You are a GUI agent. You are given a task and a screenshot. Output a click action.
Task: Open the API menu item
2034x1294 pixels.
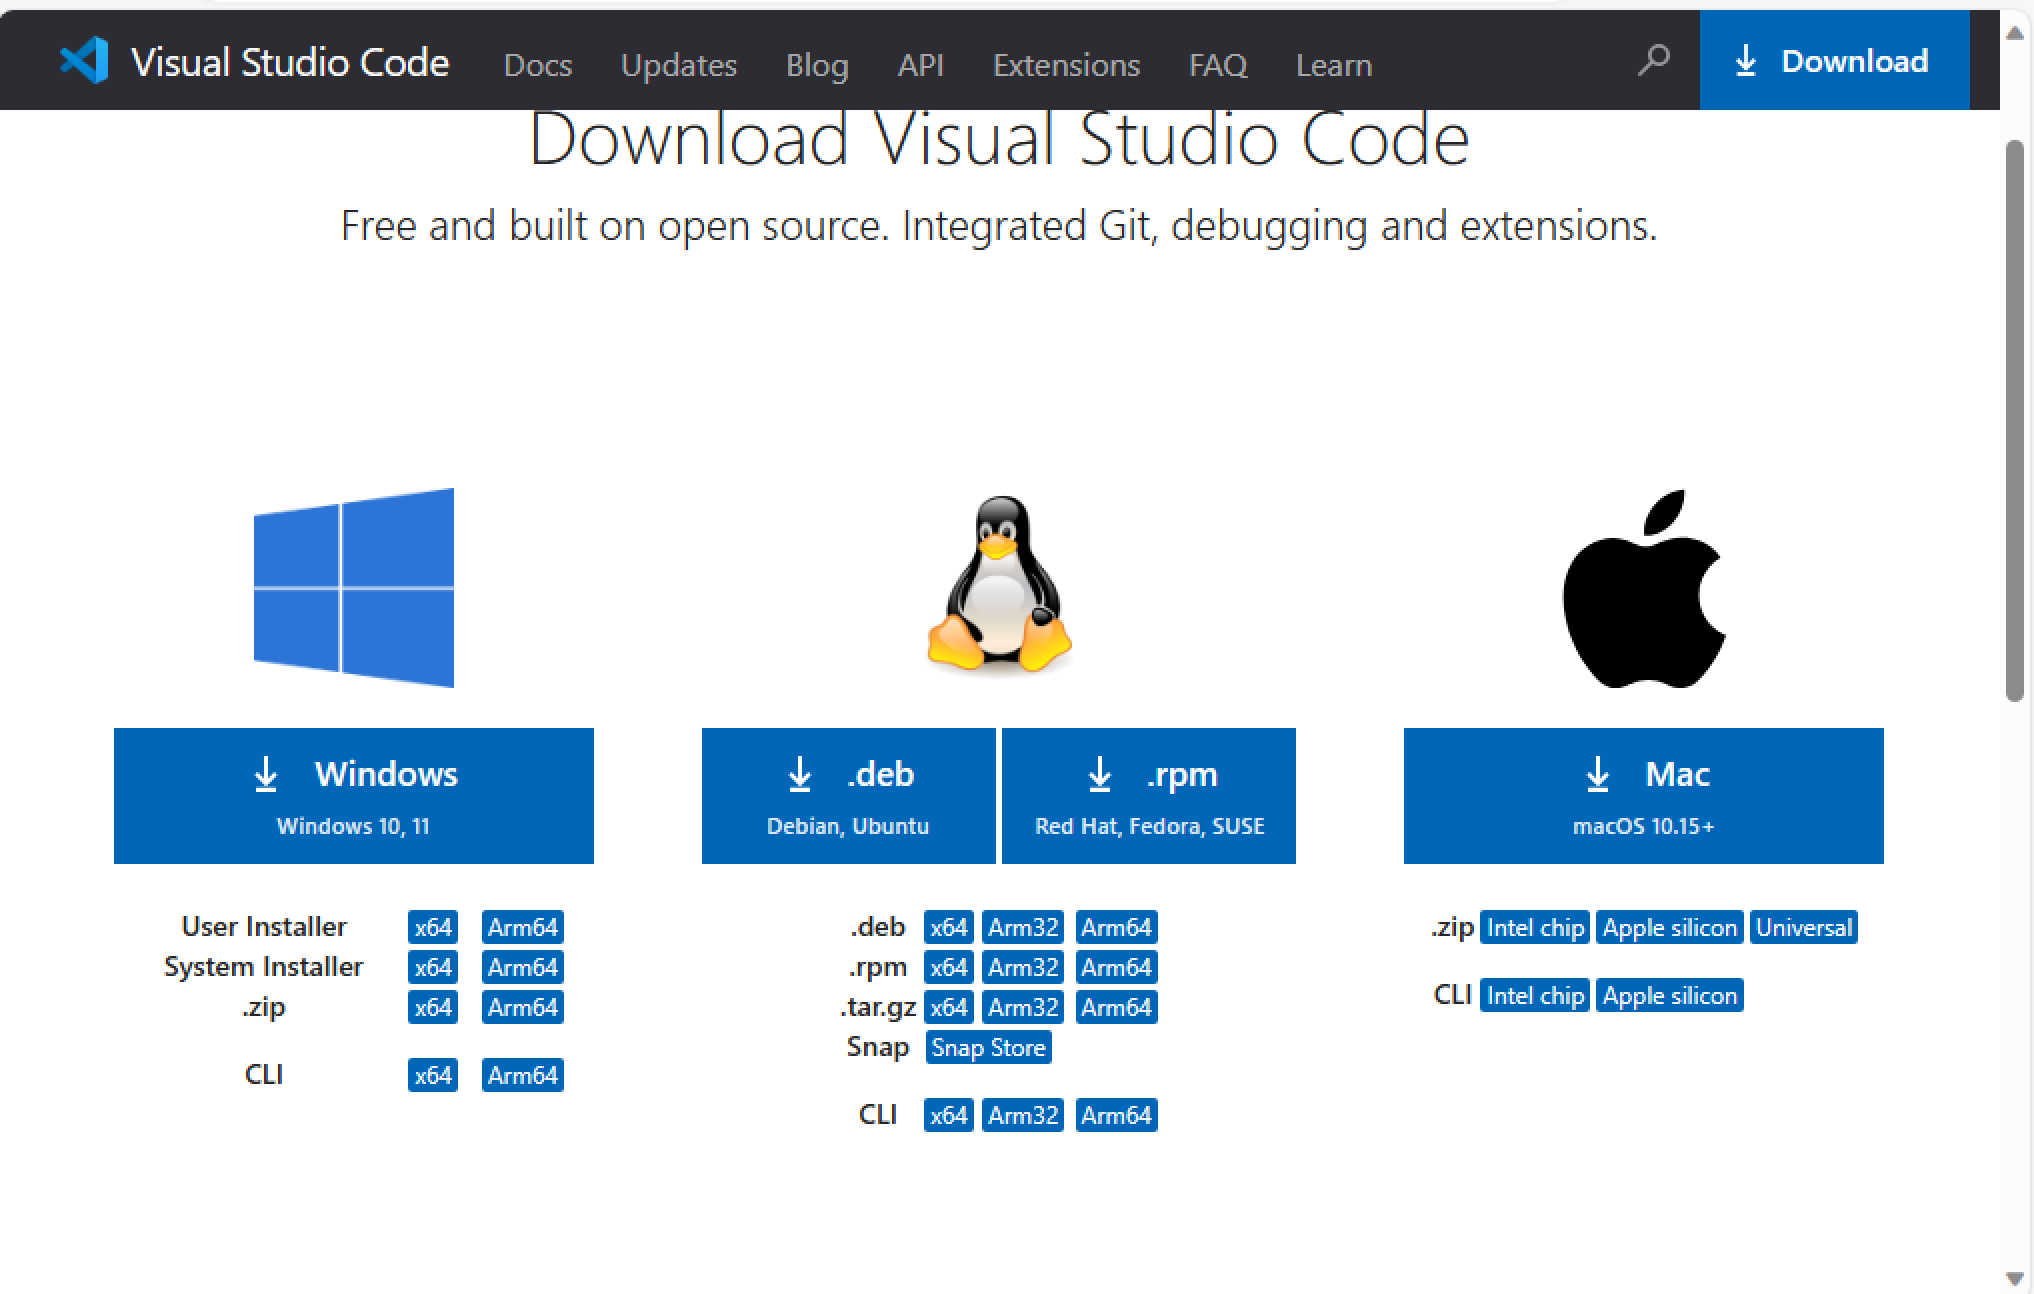[921, 65]
